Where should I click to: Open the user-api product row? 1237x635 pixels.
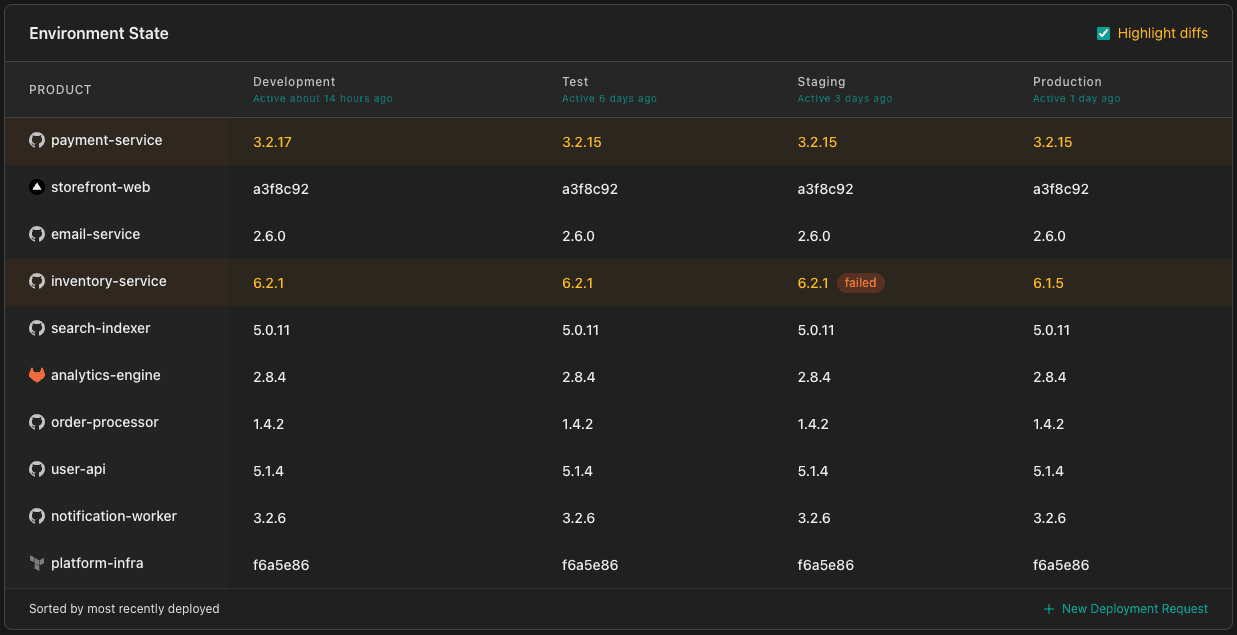point(618,470)
